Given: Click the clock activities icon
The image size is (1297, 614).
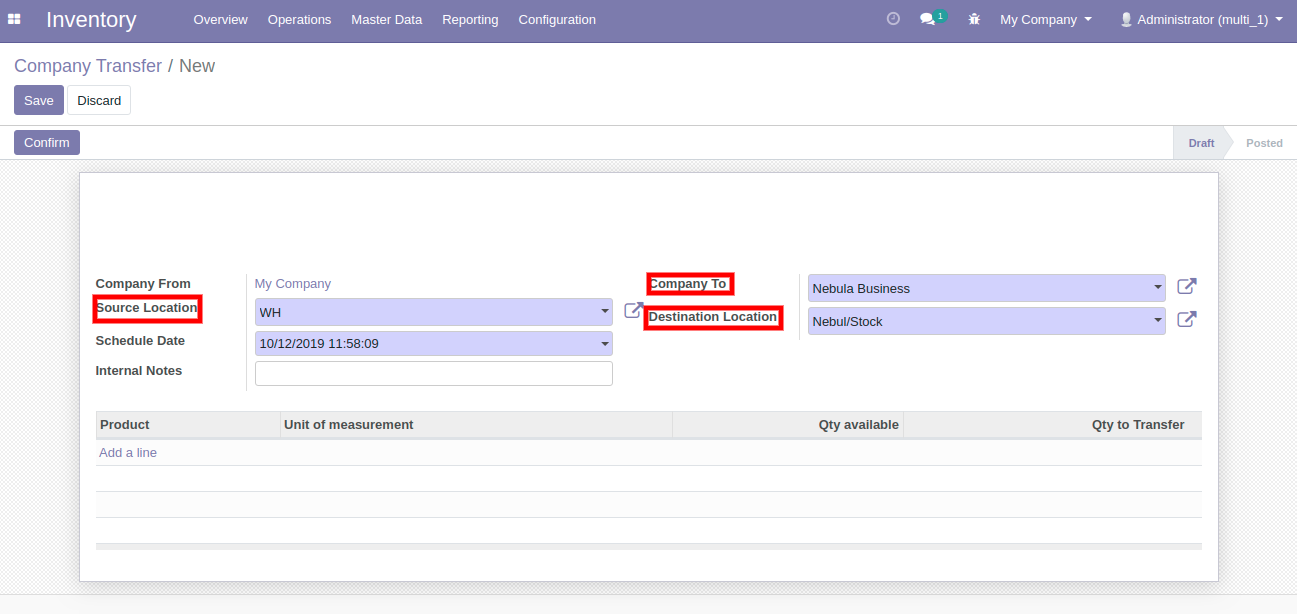Looking at the screenshot, I should (x=893, y=19).
